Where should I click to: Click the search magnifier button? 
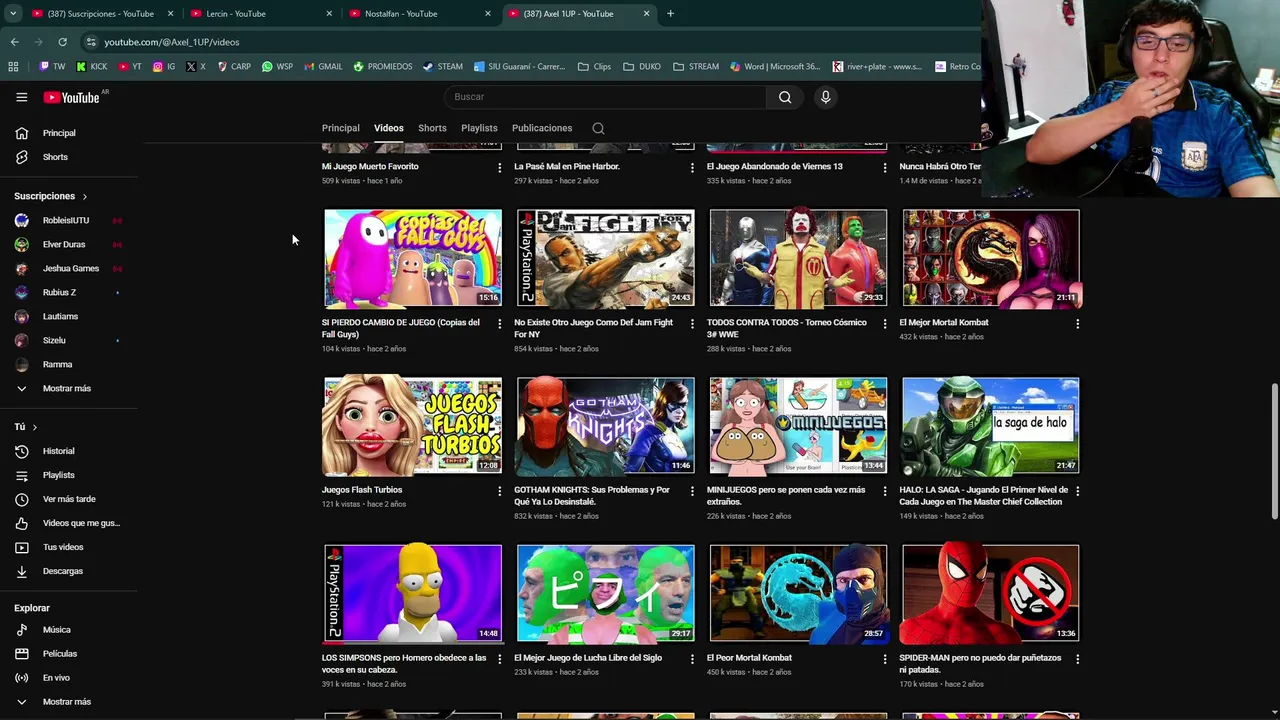pos(785,97)
